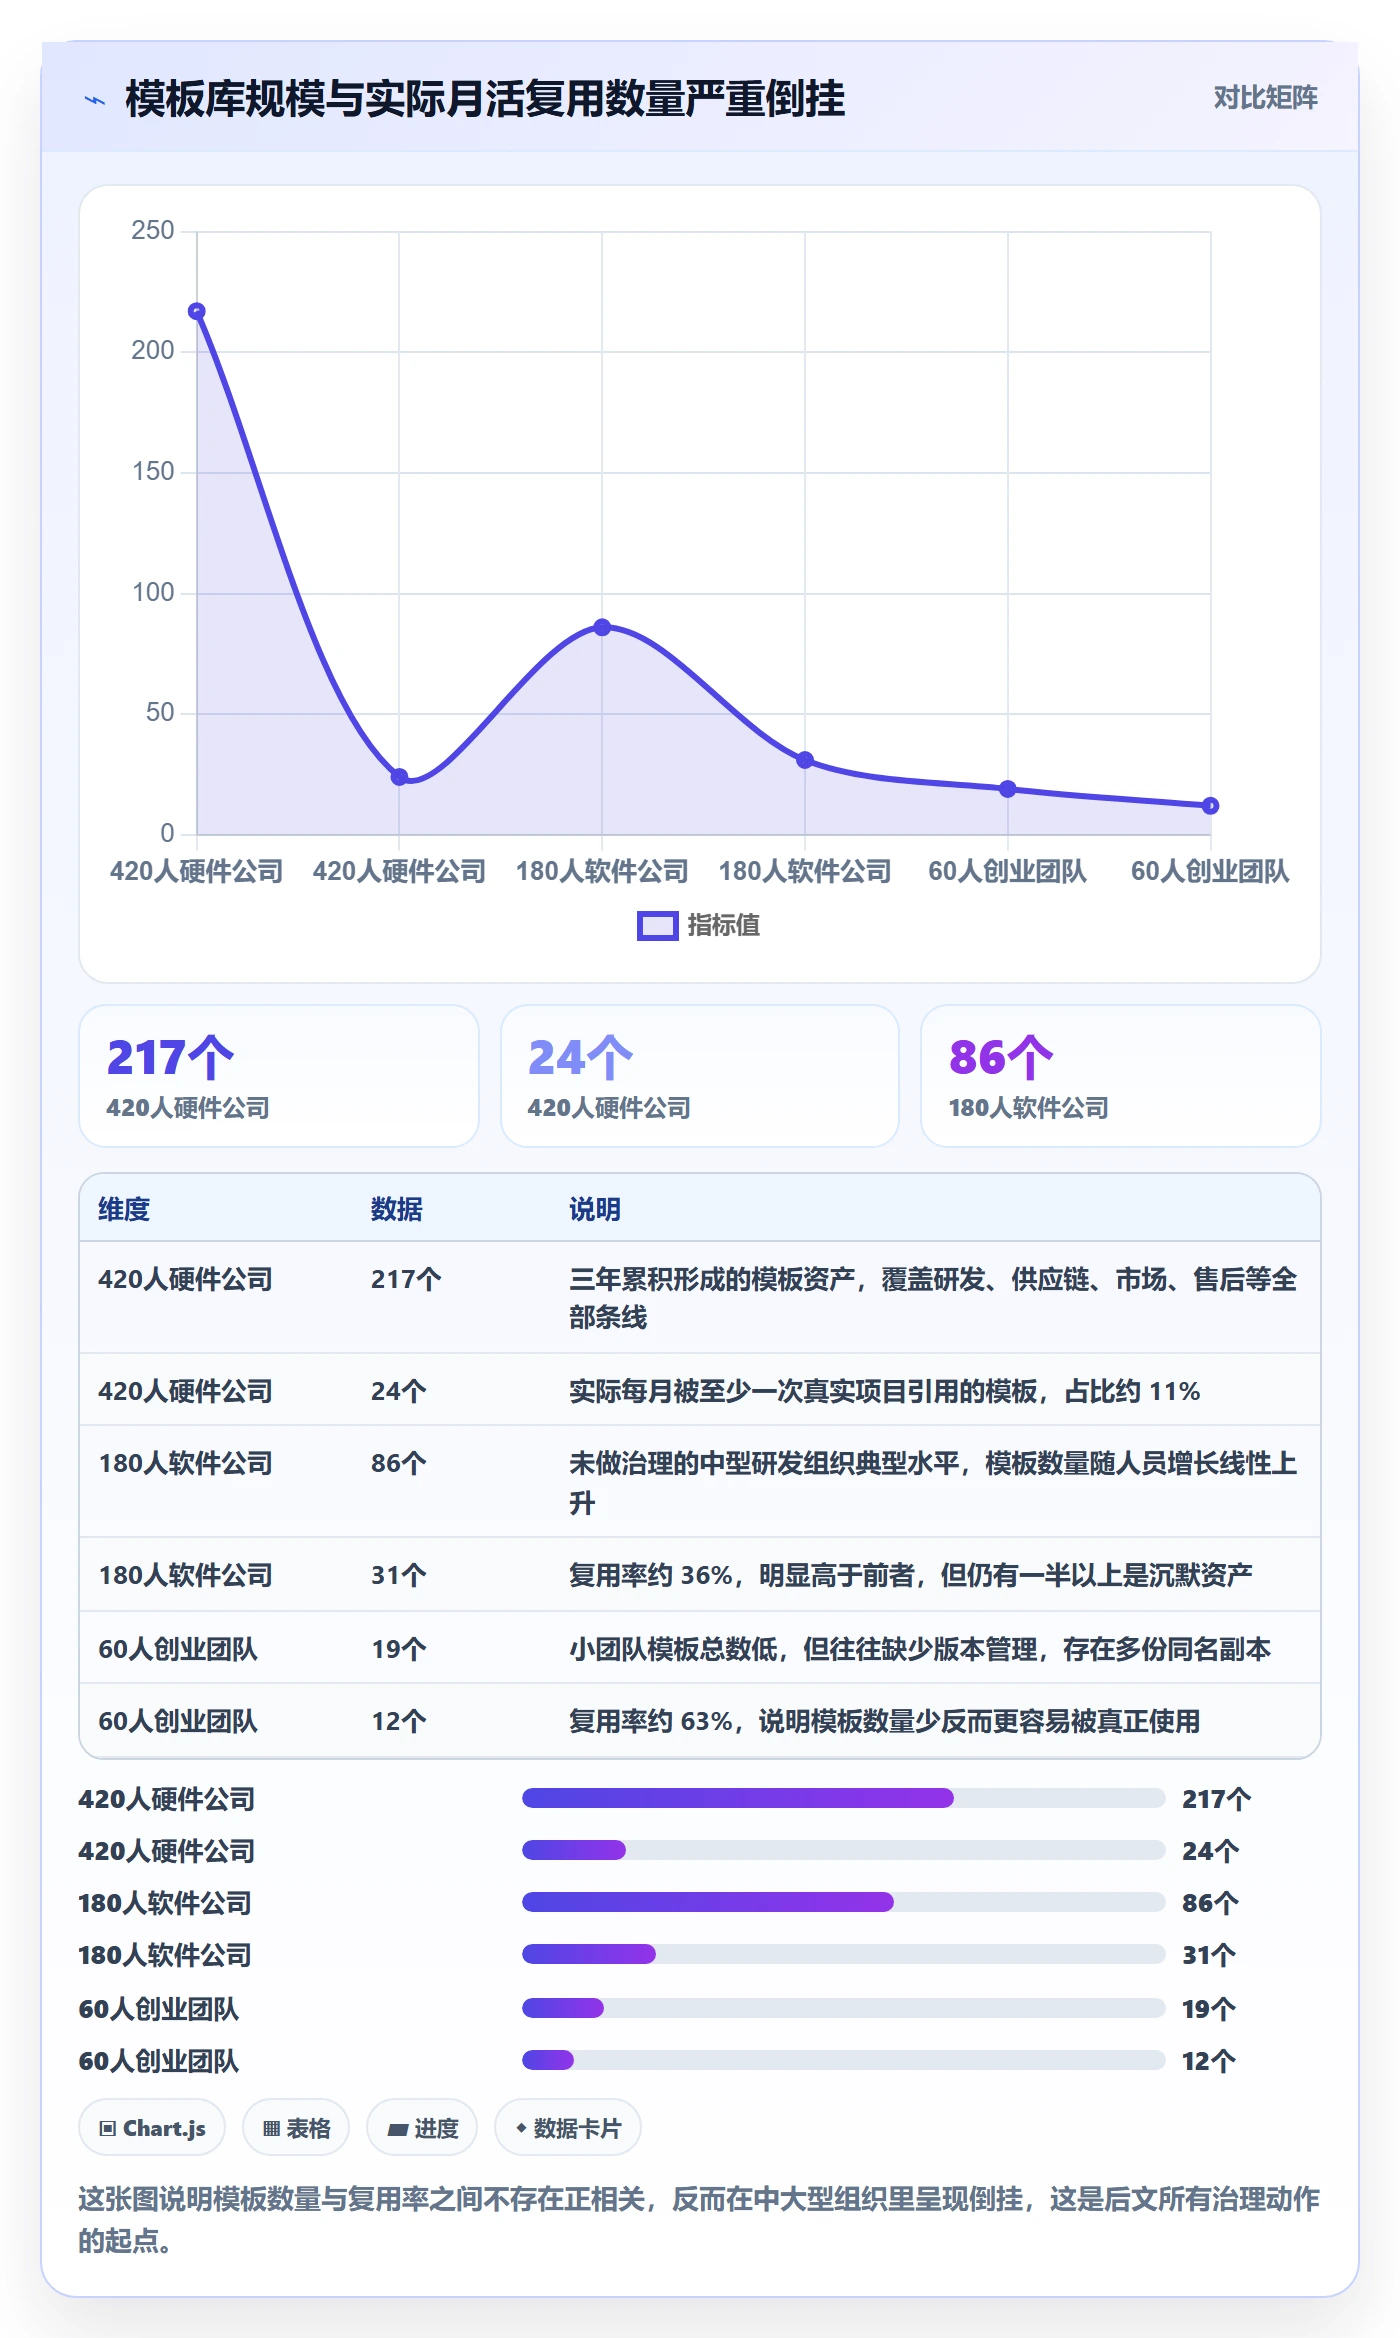Image resolution: width=1400 pixels, height=2338 pixels.
Task: Select the description starting with 未做治理的中型研发组织
Action: (934, 1483)
